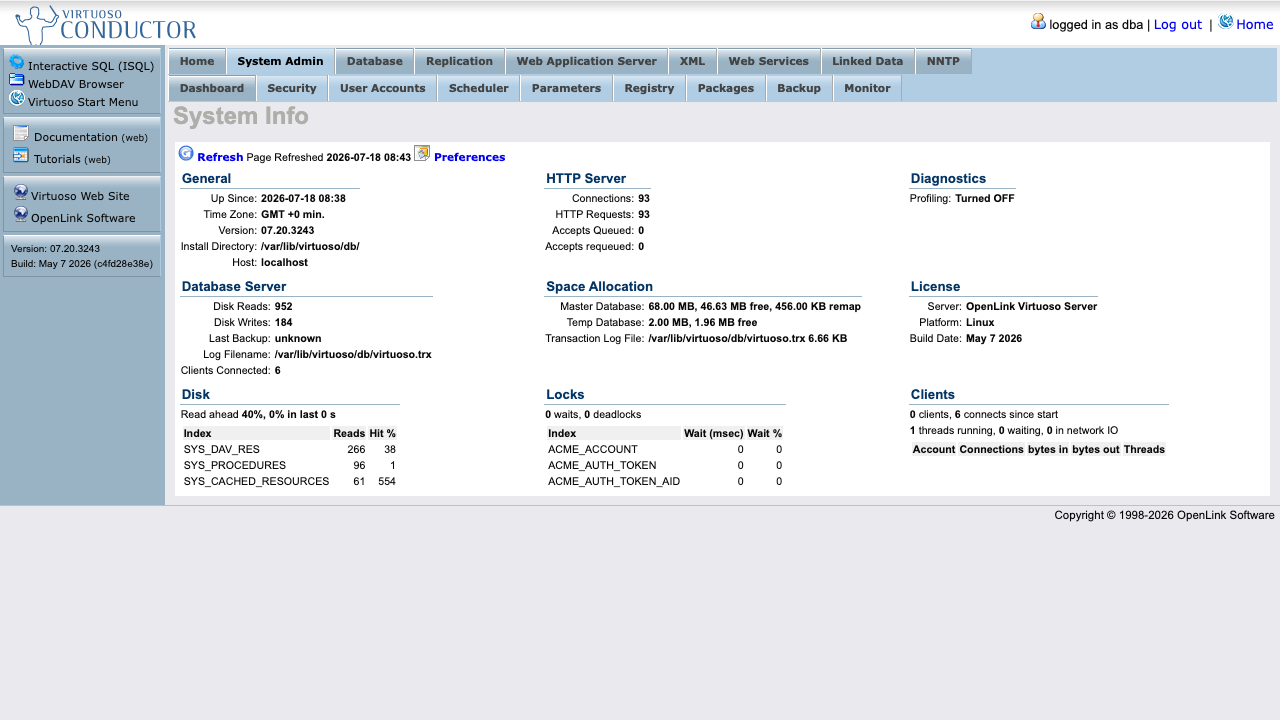This screenshot has height=720, width=1280.
Task: Click install directory /var/lib/virtuoso/db/ value
Action: [310, 247]
